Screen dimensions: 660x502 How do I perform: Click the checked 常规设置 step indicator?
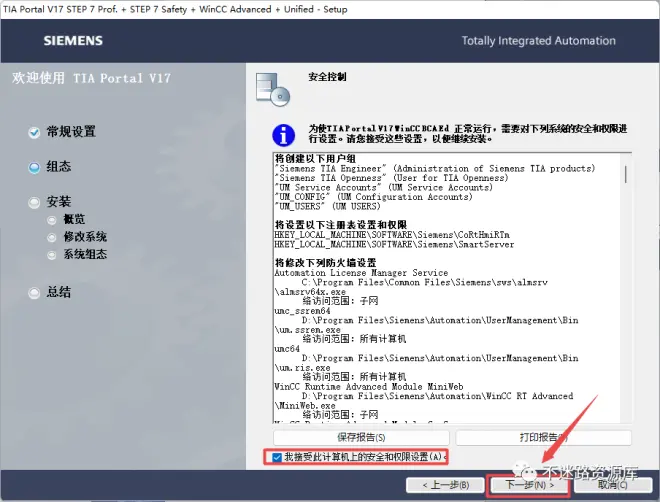pyautogui.click(x=34, y=133)
